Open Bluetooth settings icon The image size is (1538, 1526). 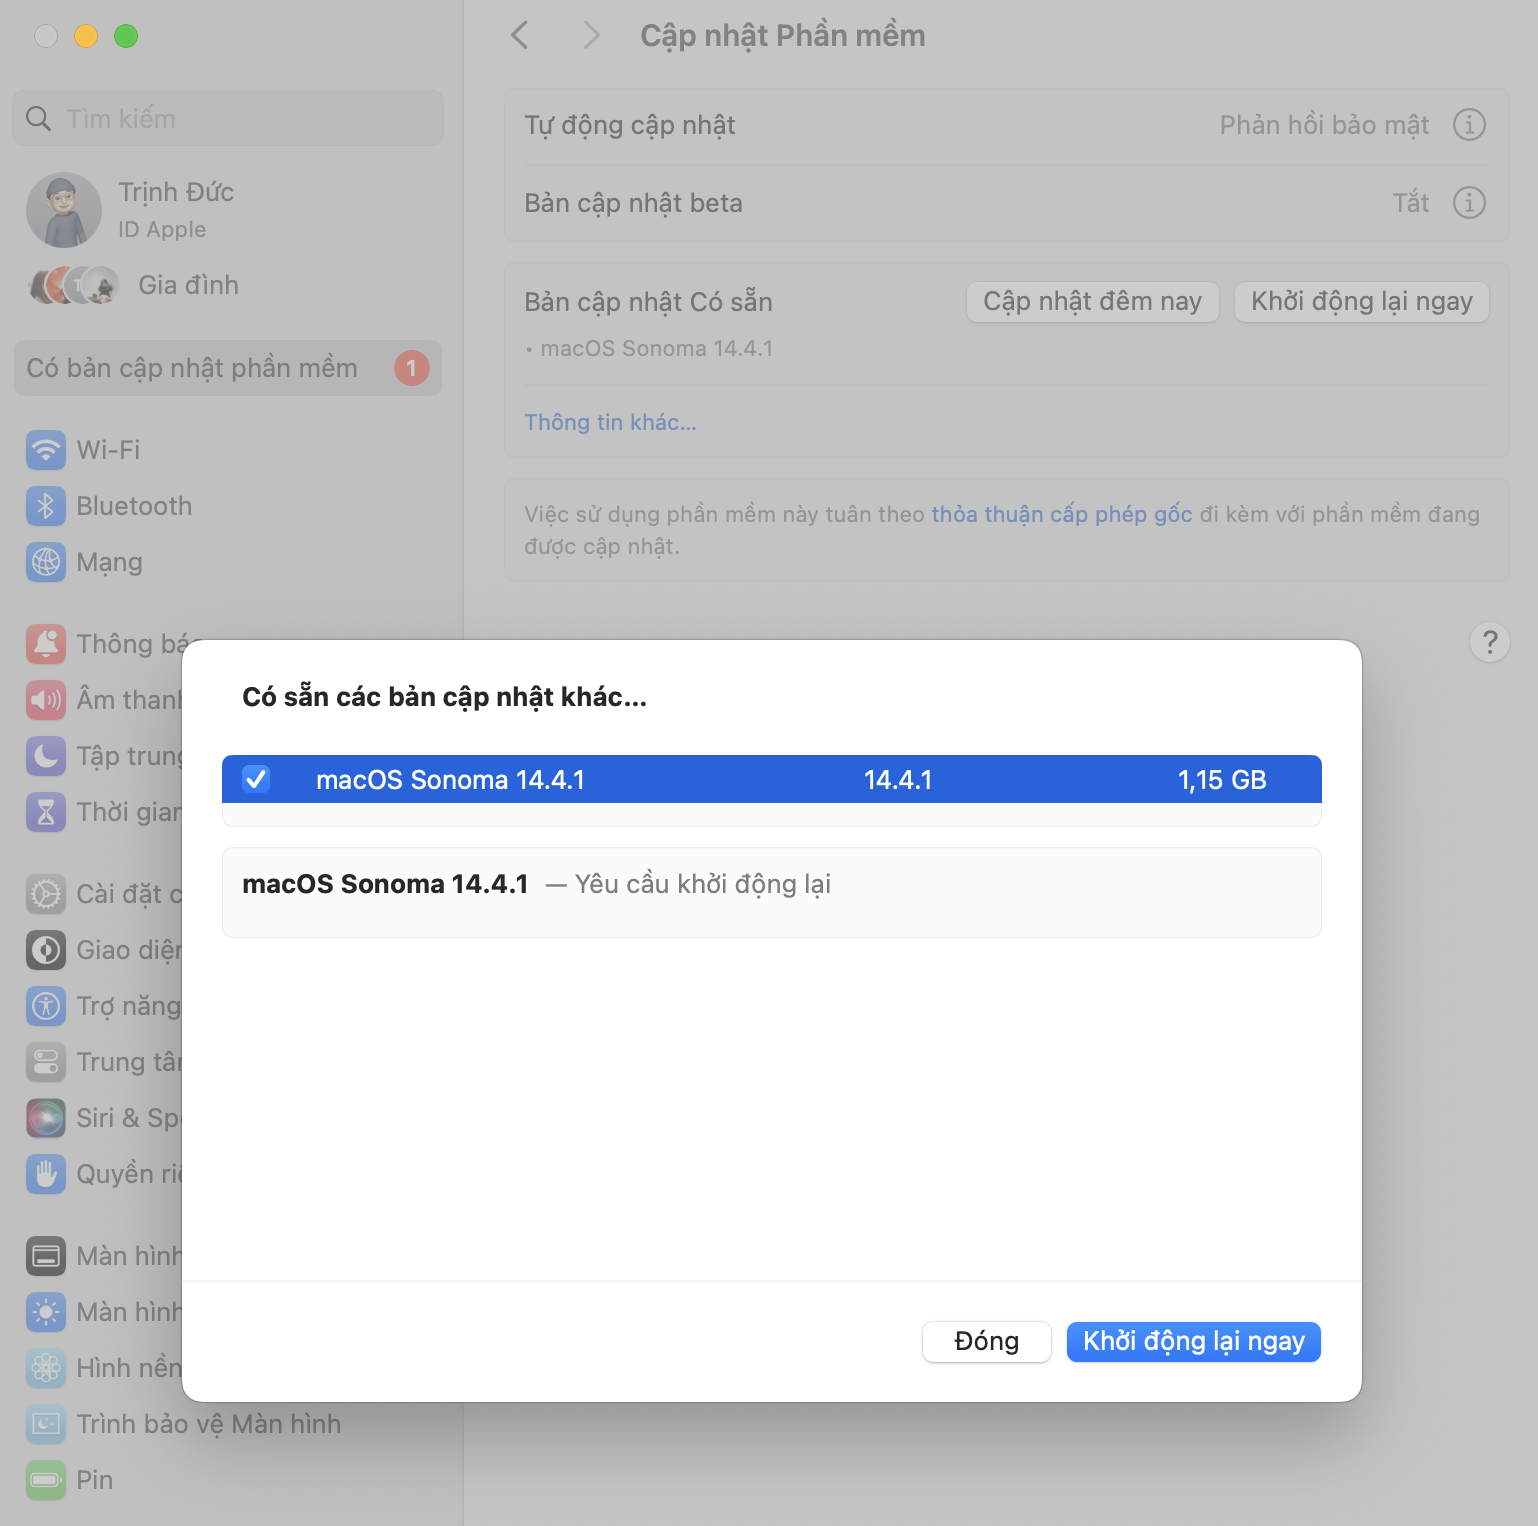[x=46, y=506]
